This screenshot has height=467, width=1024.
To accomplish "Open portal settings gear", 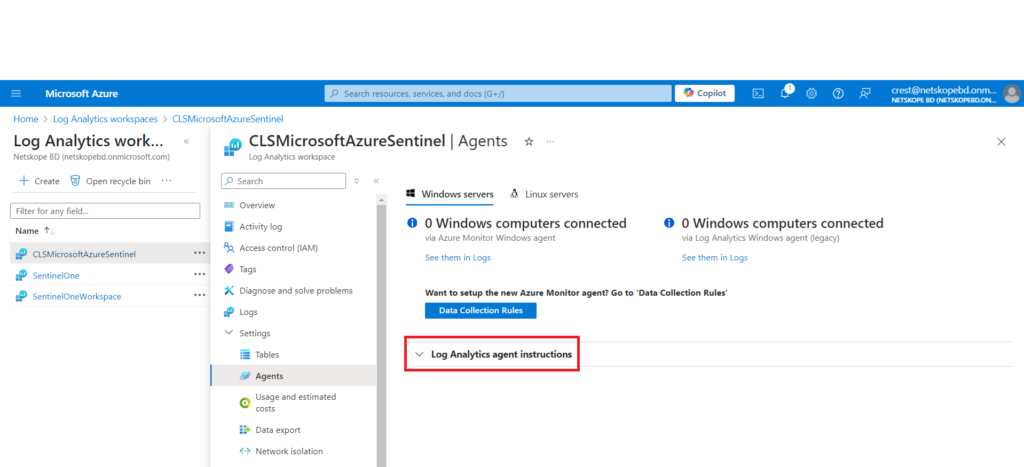I will coord(812,93).
